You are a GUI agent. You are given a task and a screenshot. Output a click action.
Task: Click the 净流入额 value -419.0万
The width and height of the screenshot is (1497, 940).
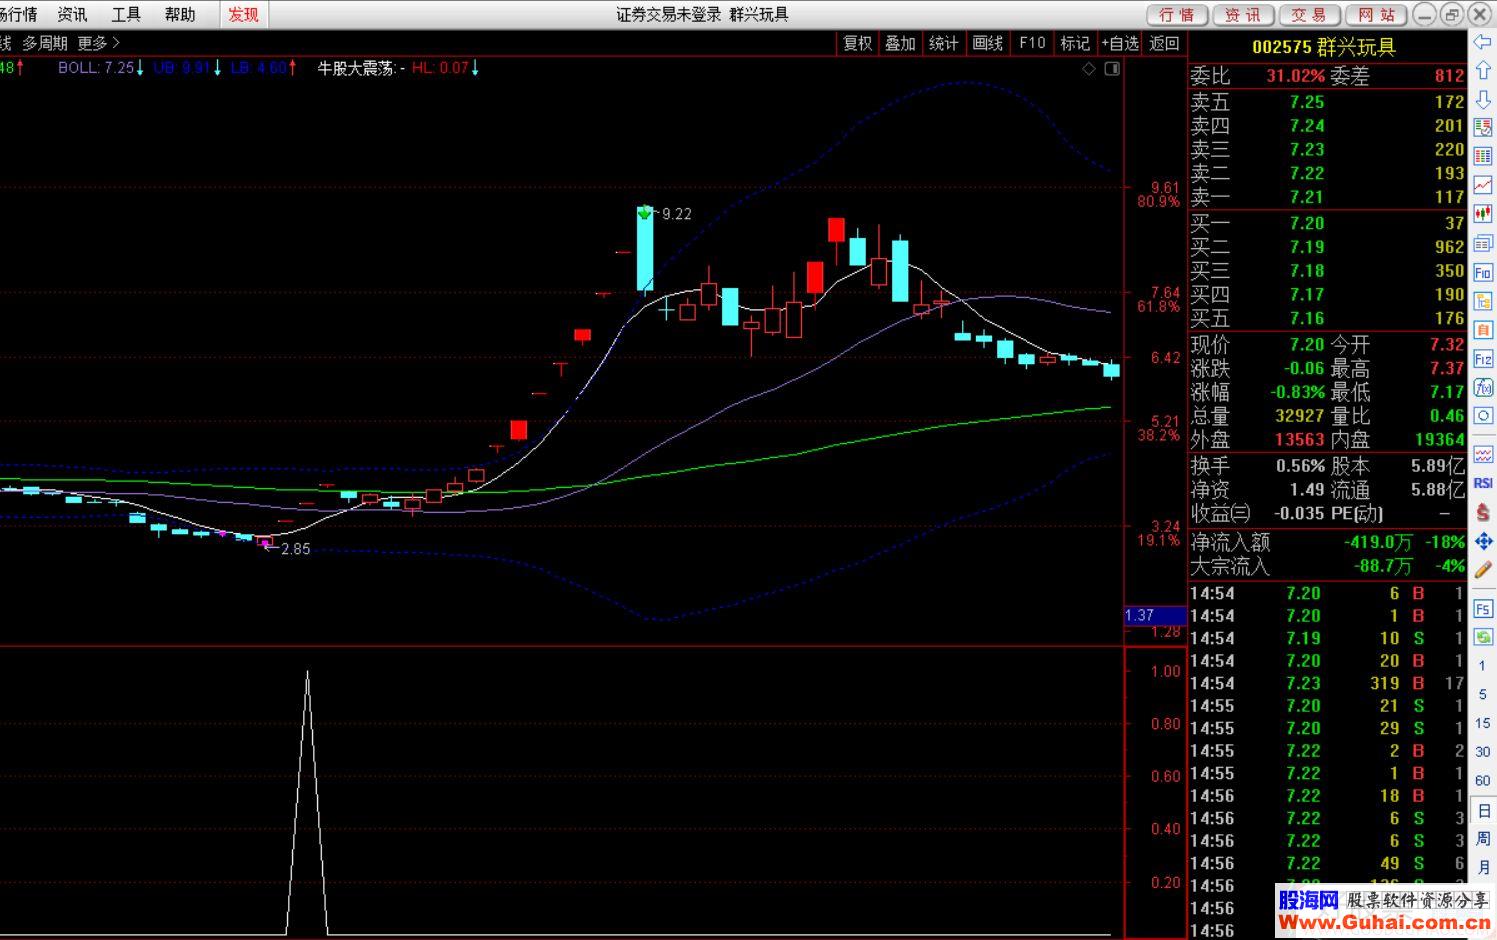1378,542
